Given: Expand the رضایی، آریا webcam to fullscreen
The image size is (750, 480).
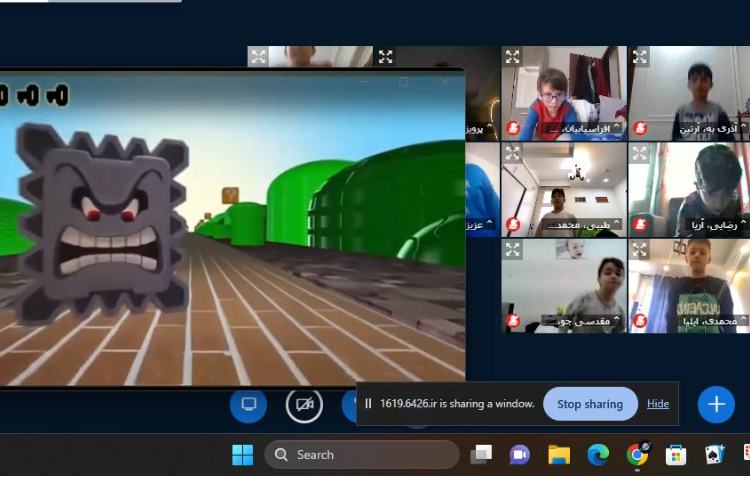Looking at the screenshot, I should 640,153.
